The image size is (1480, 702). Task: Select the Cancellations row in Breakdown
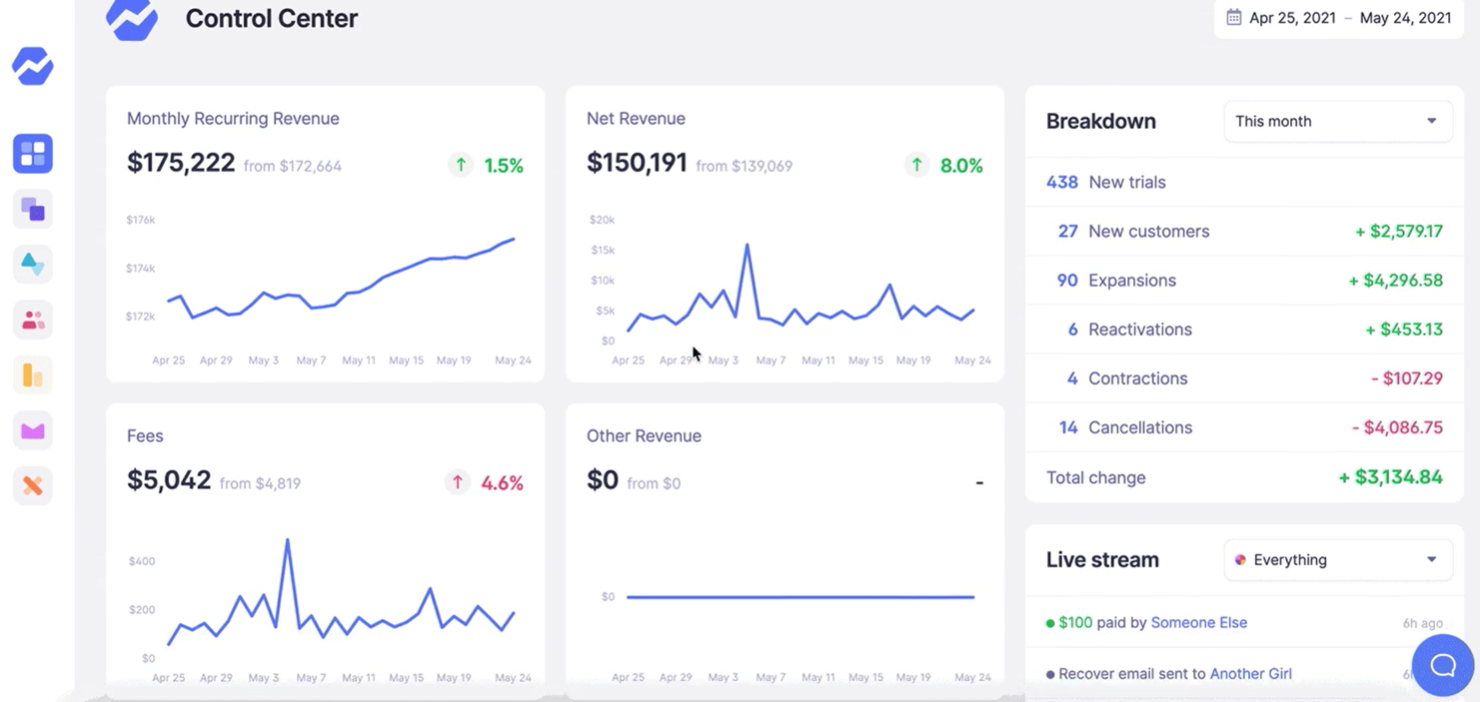tap(1243, 427)
